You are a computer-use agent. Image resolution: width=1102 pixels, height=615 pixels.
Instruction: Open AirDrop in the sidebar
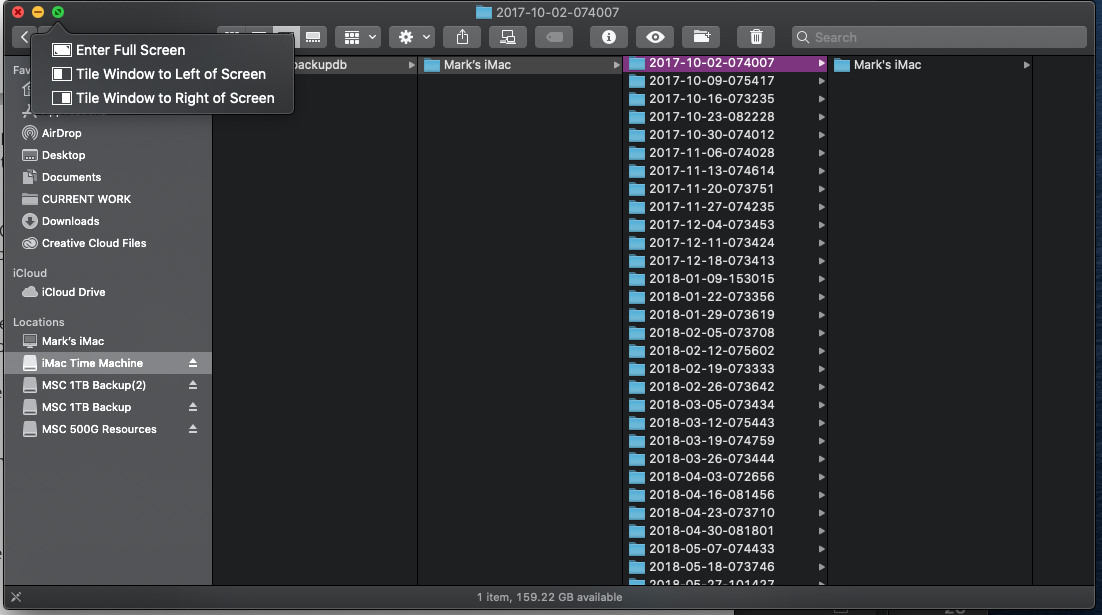point(61,133)
